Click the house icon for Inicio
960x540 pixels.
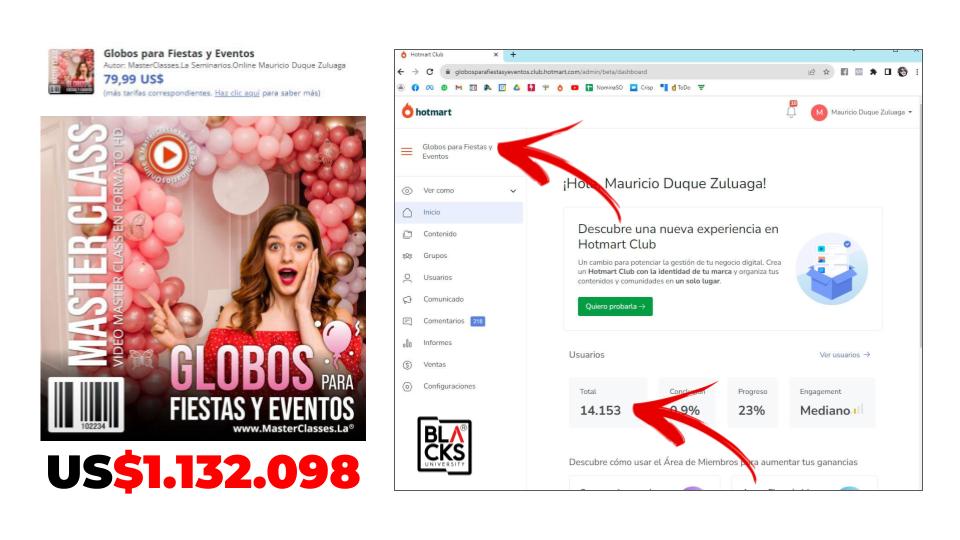pos(407,212)
